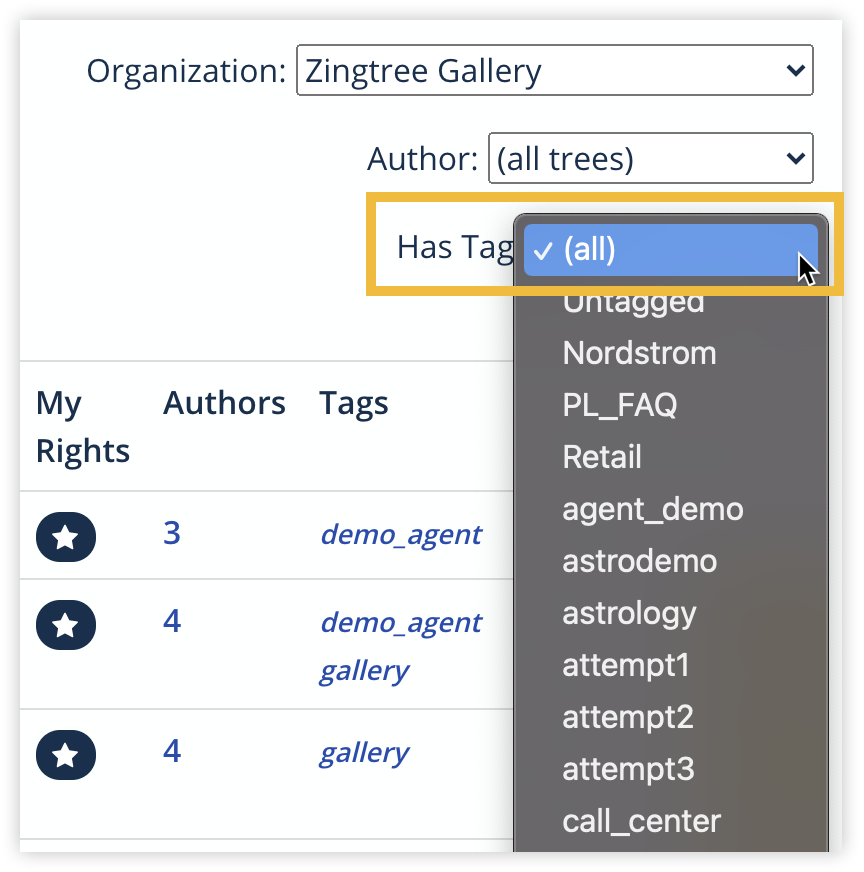Select the Nordstrom tag from the list

click(640, 353)
